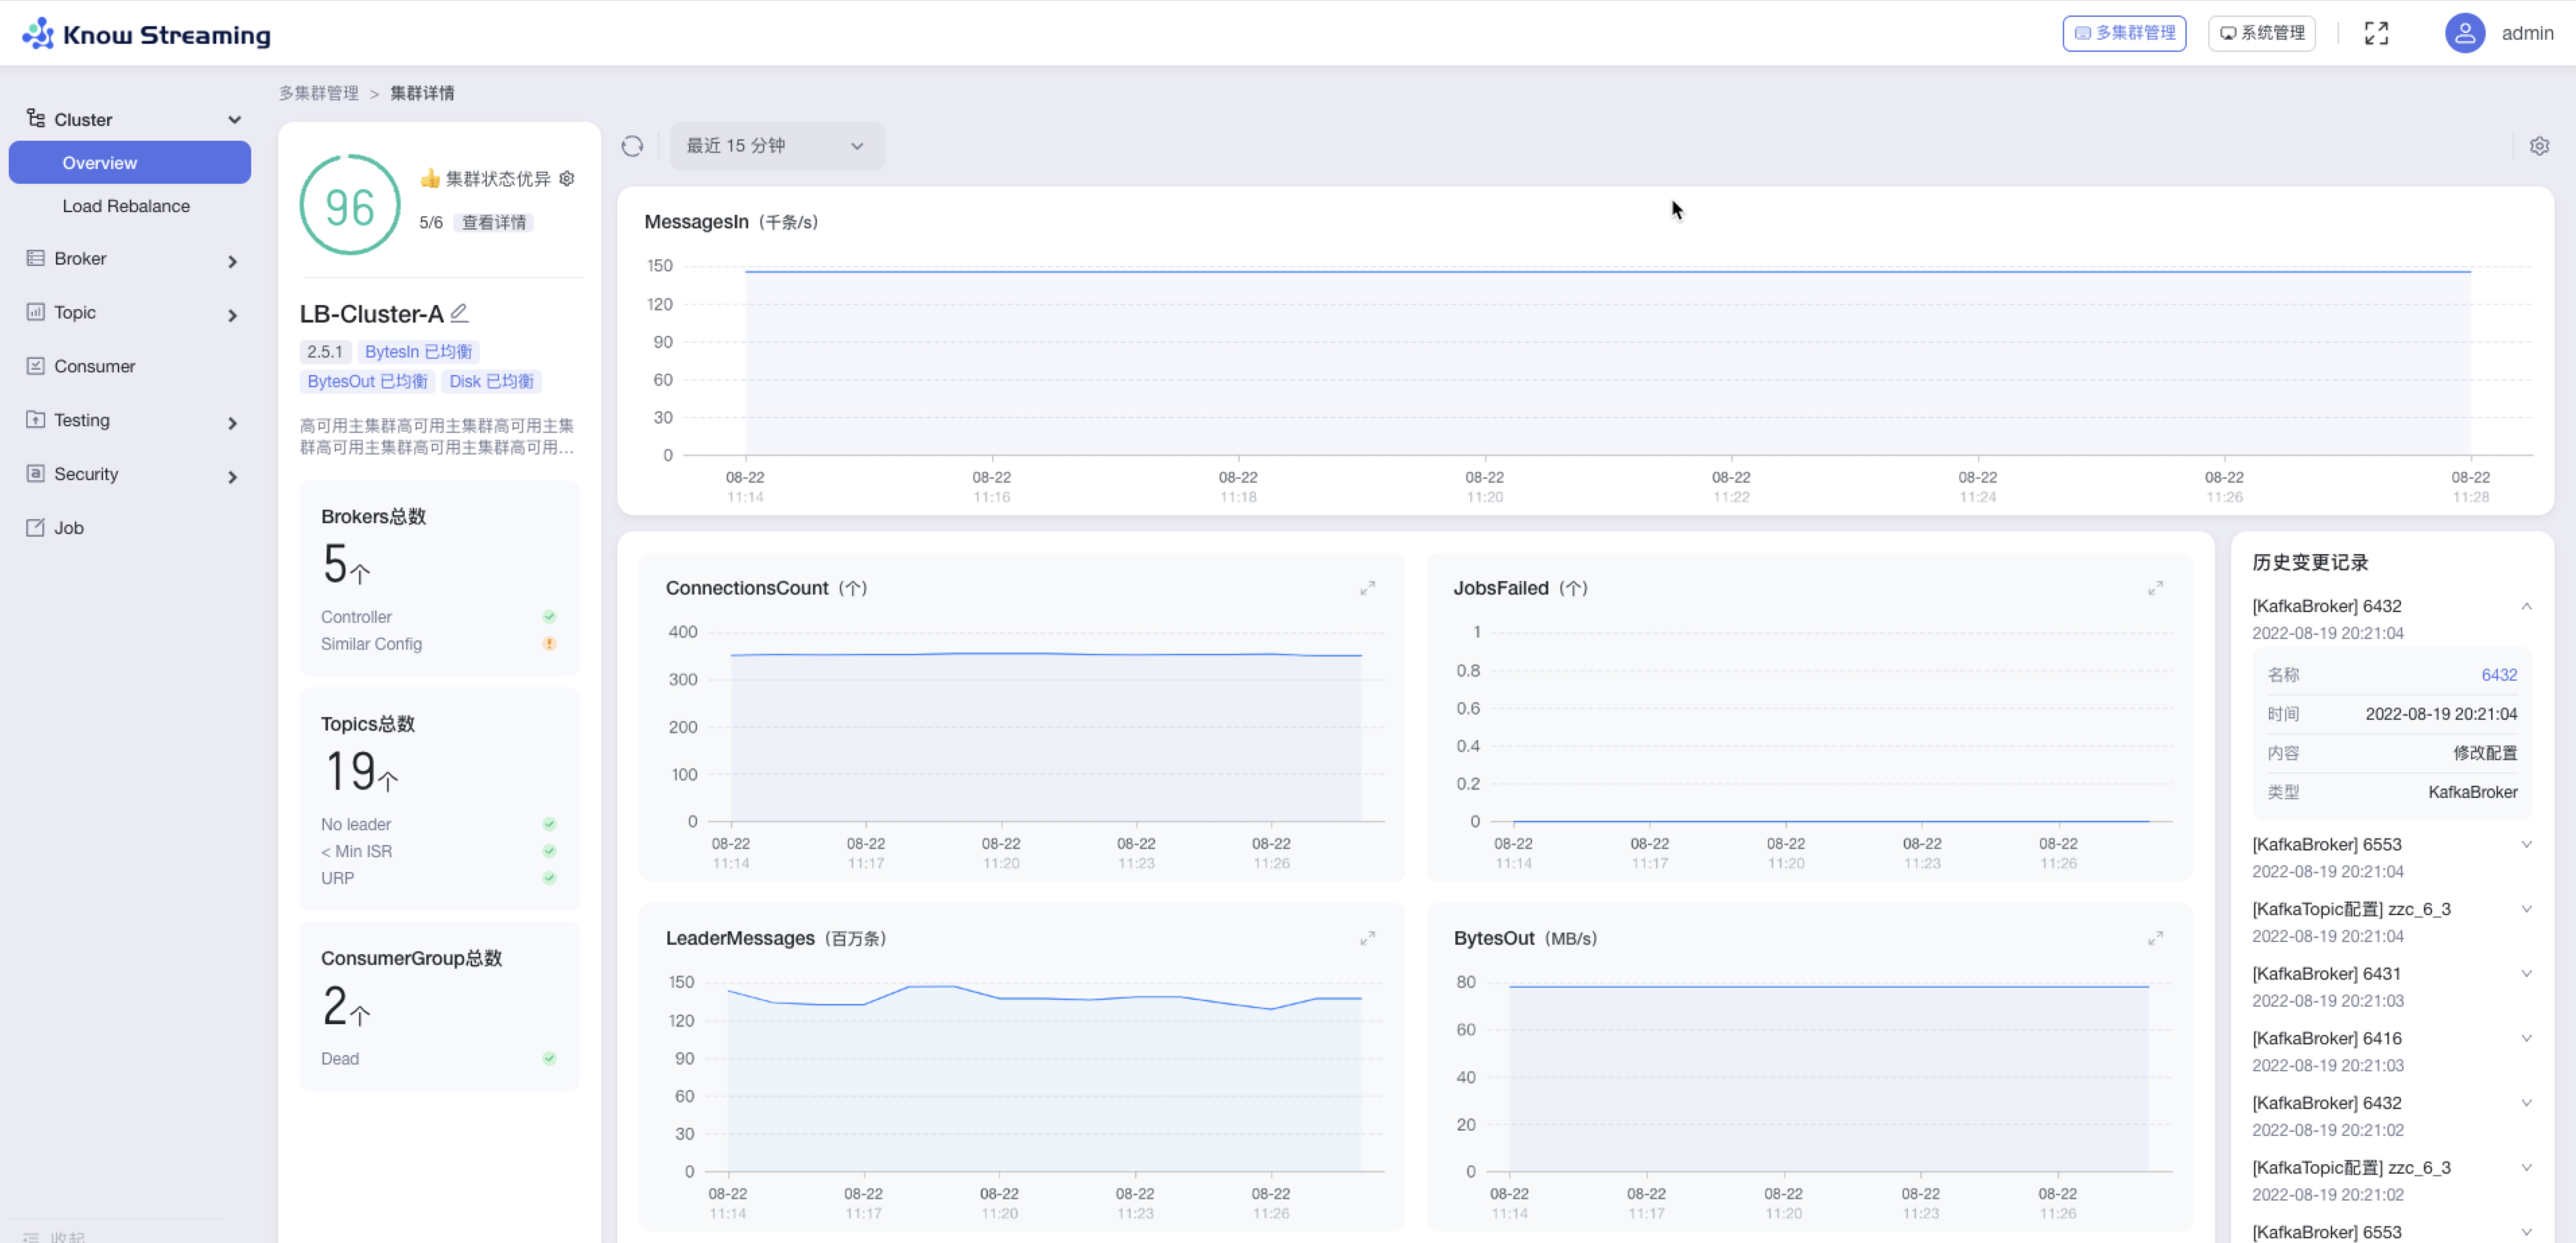Open the dashboard settings gear icon
Image resolution: width=2576 pixels, height=1243 pixels.
click(2539, 146)
